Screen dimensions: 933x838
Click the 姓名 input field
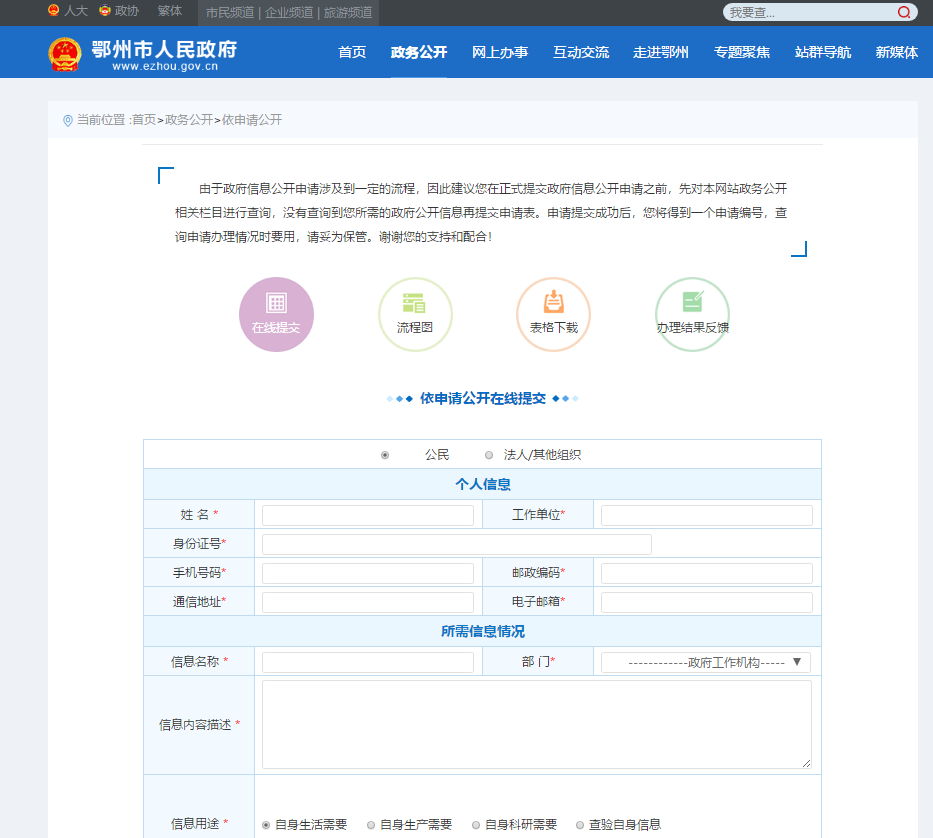click(368, 515)
